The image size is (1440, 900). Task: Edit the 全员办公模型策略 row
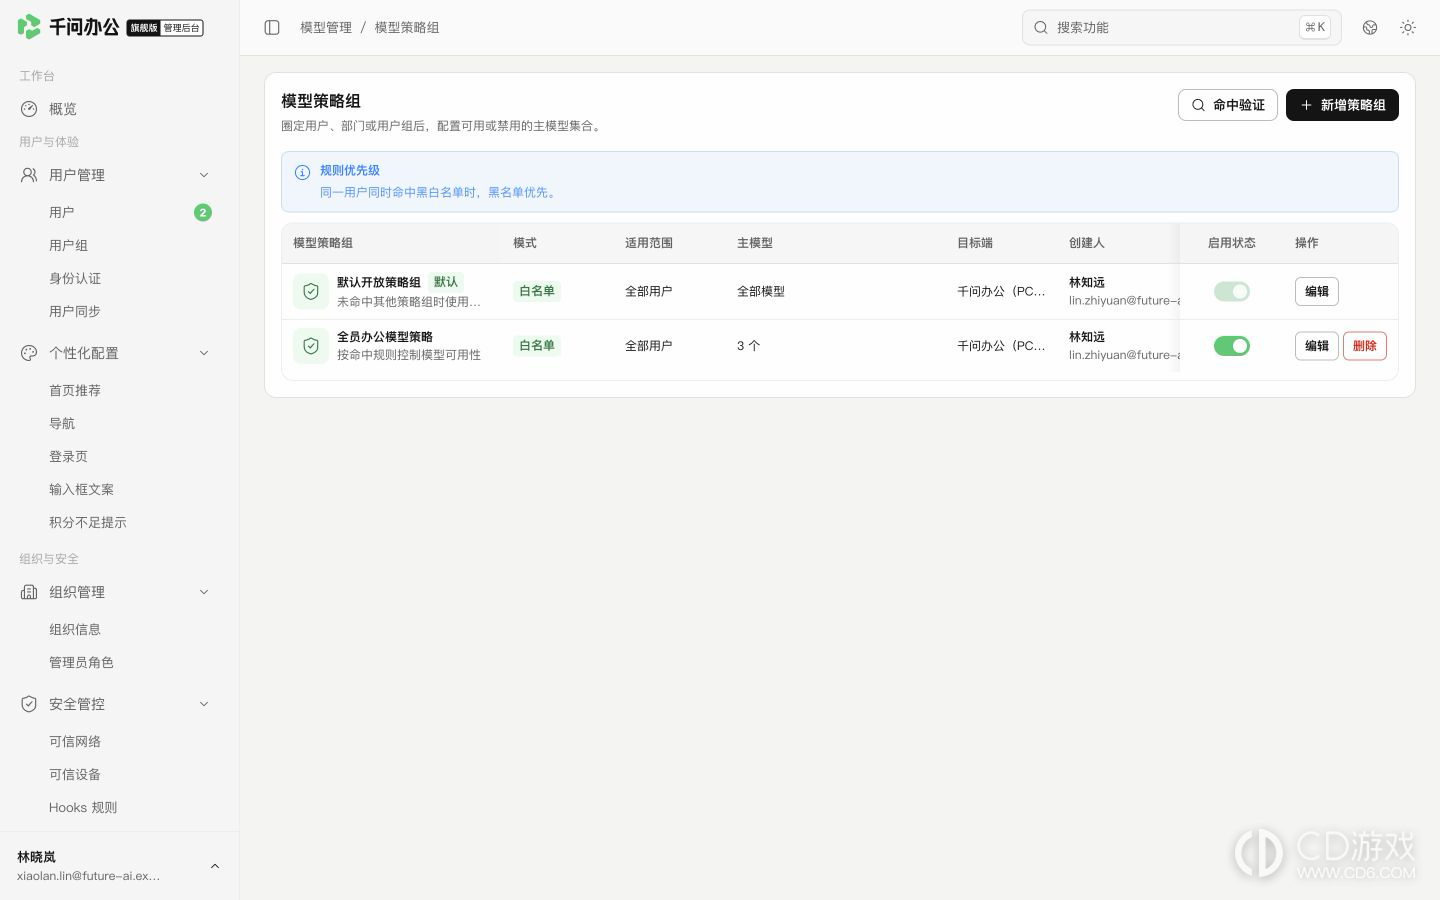[x=1317, y=346]
